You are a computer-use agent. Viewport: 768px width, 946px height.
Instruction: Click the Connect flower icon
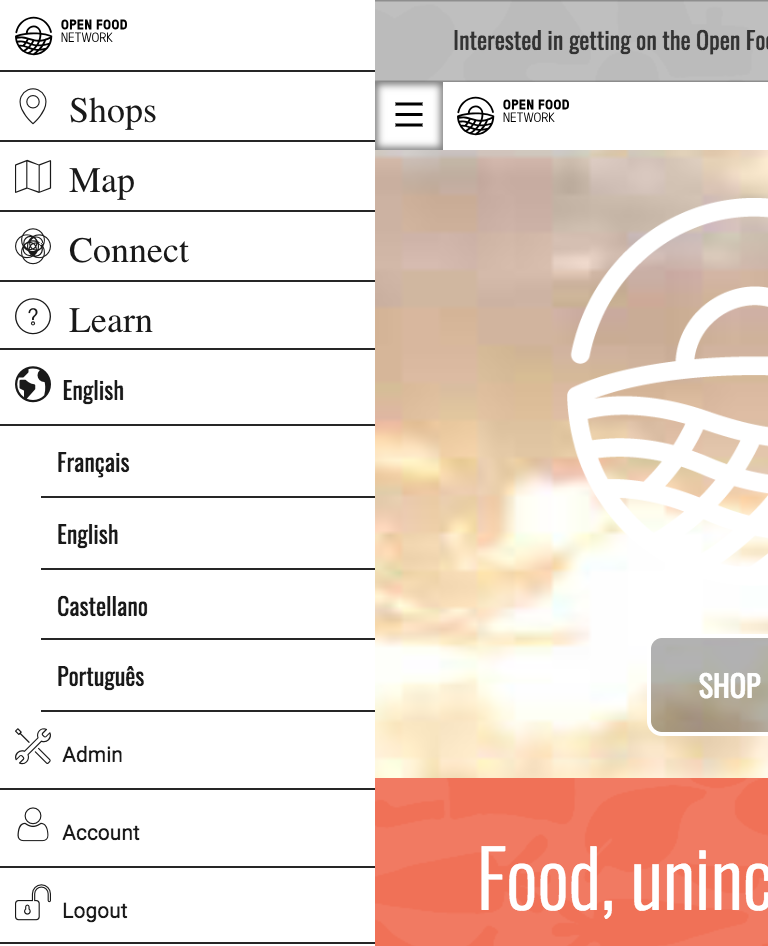coord(33,246)
